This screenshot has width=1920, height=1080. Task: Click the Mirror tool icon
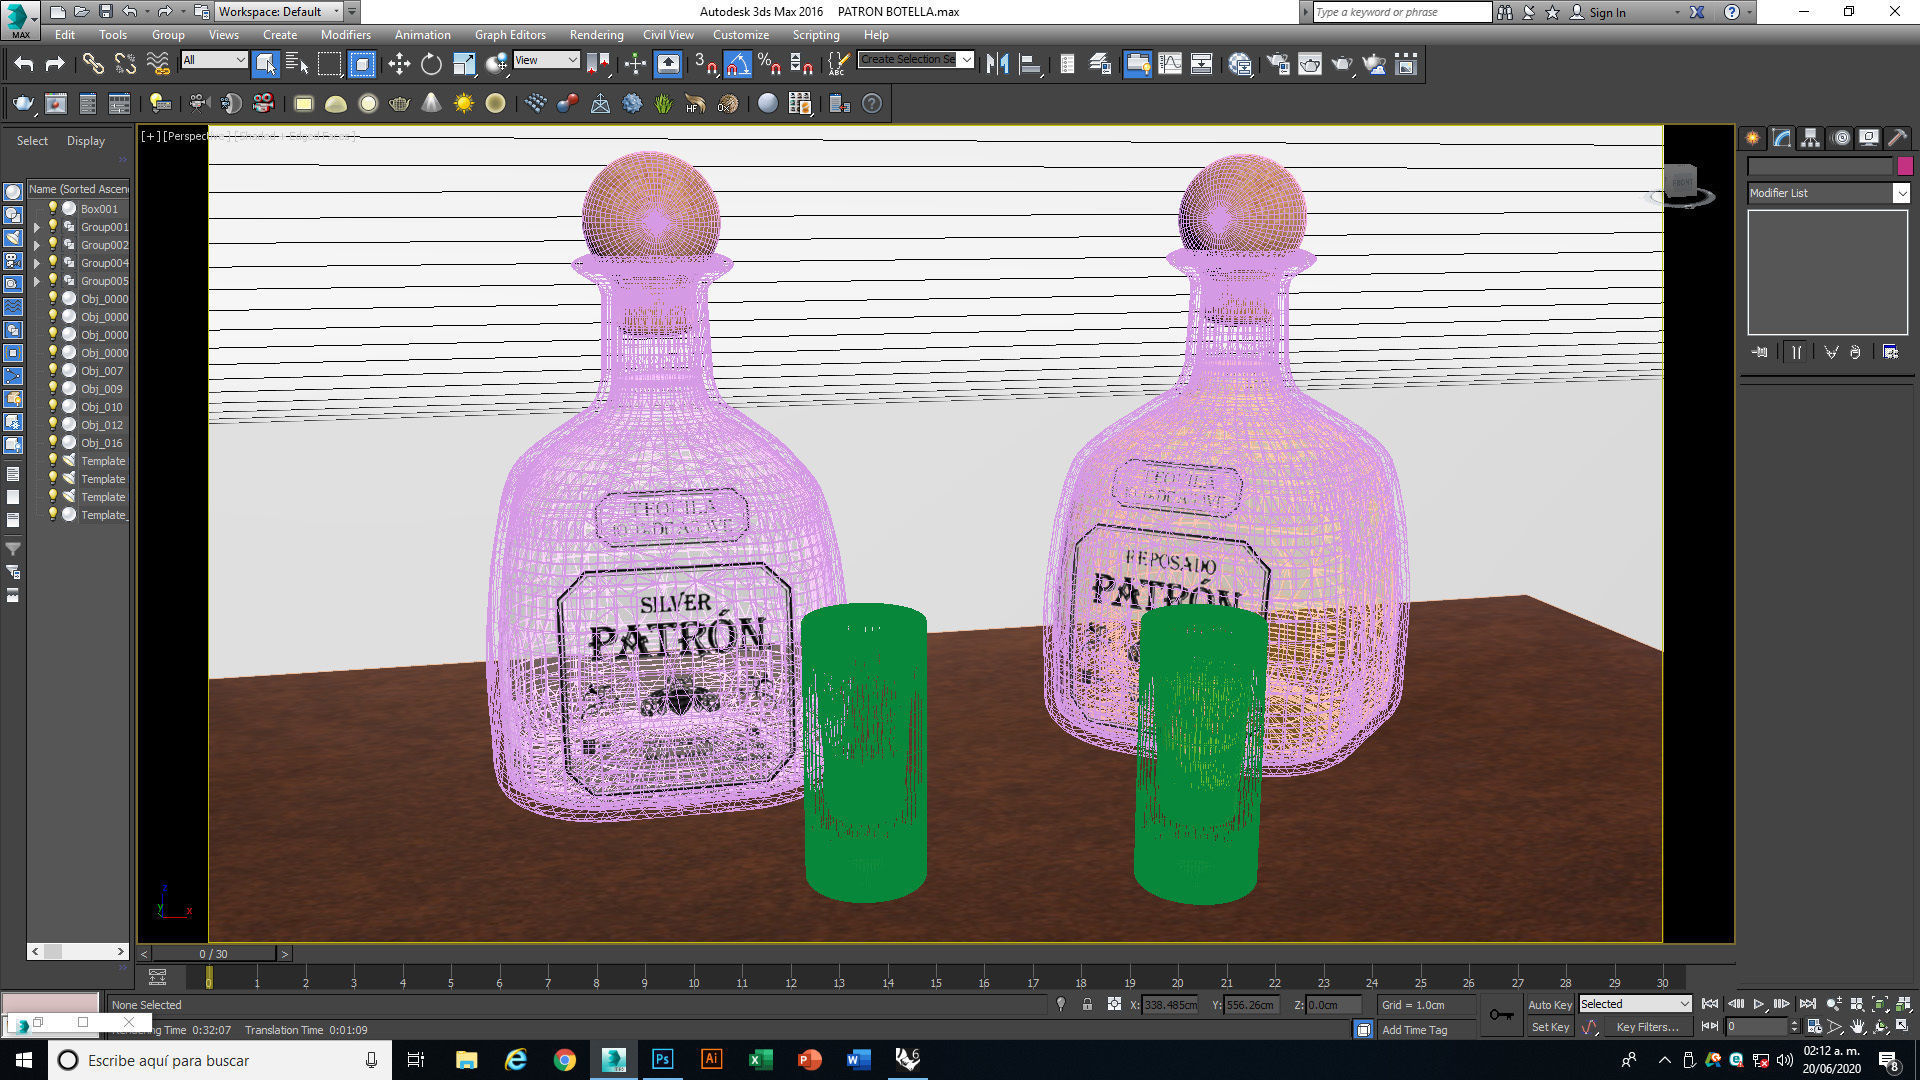997,65
